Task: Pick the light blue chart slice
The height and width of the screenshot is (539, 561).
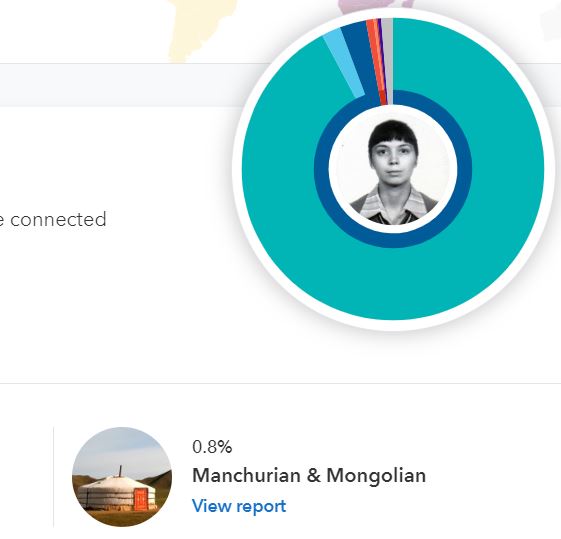Action: point(343,64)
